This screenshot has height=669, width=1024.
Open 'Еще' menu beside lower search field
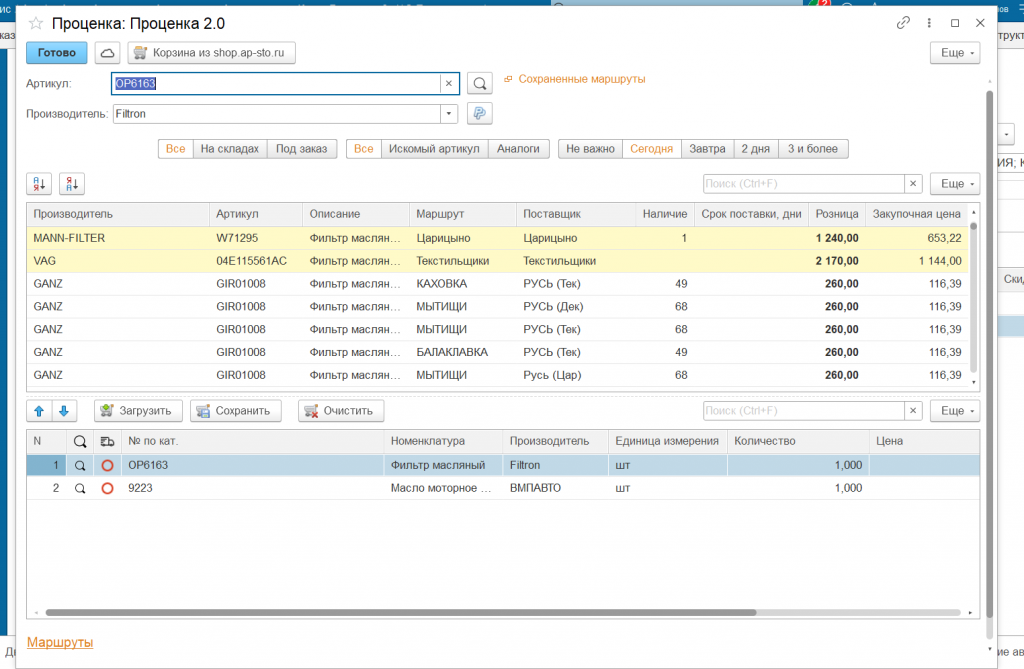tap(954, 411)
